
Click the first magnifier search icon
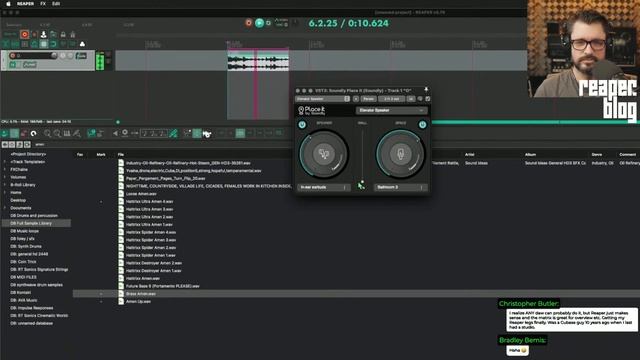[x=47, y=133]
